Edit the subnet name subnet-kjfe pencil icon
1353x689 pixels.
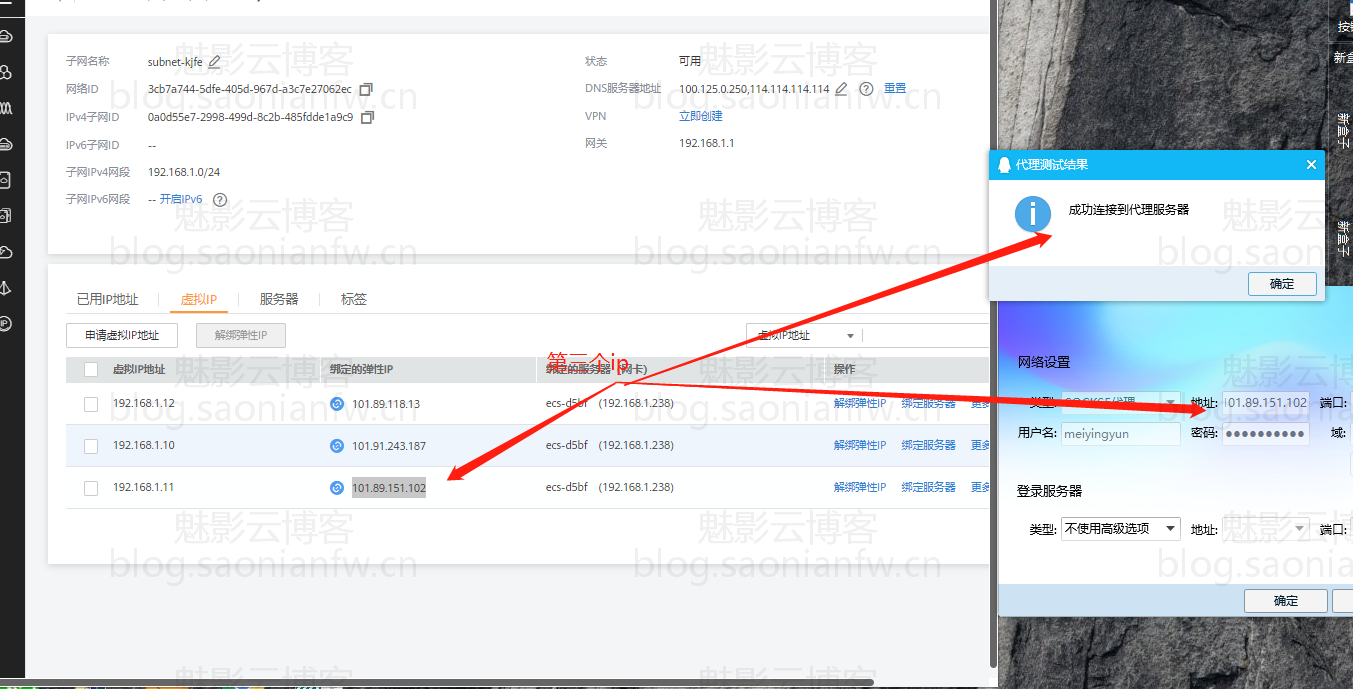pyautogui.click(x=214, y=62)
